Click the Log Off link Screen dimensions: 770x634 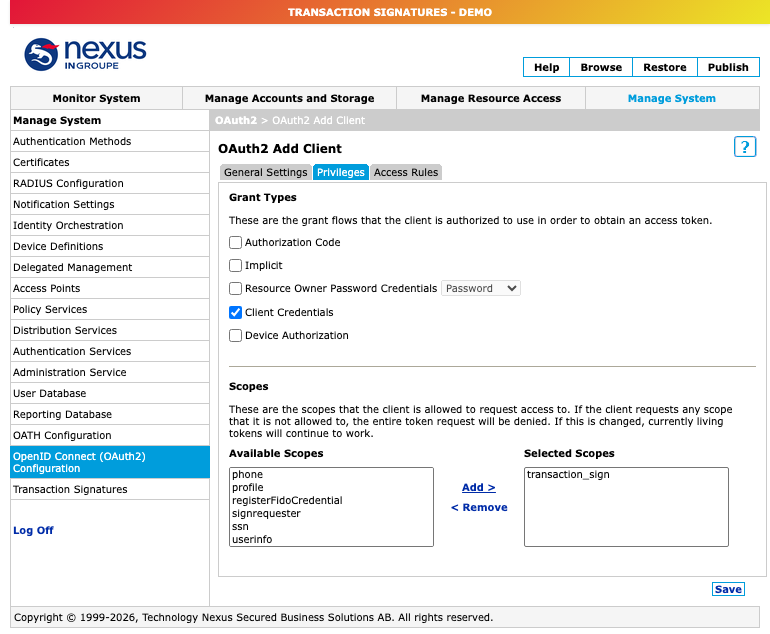33,530
